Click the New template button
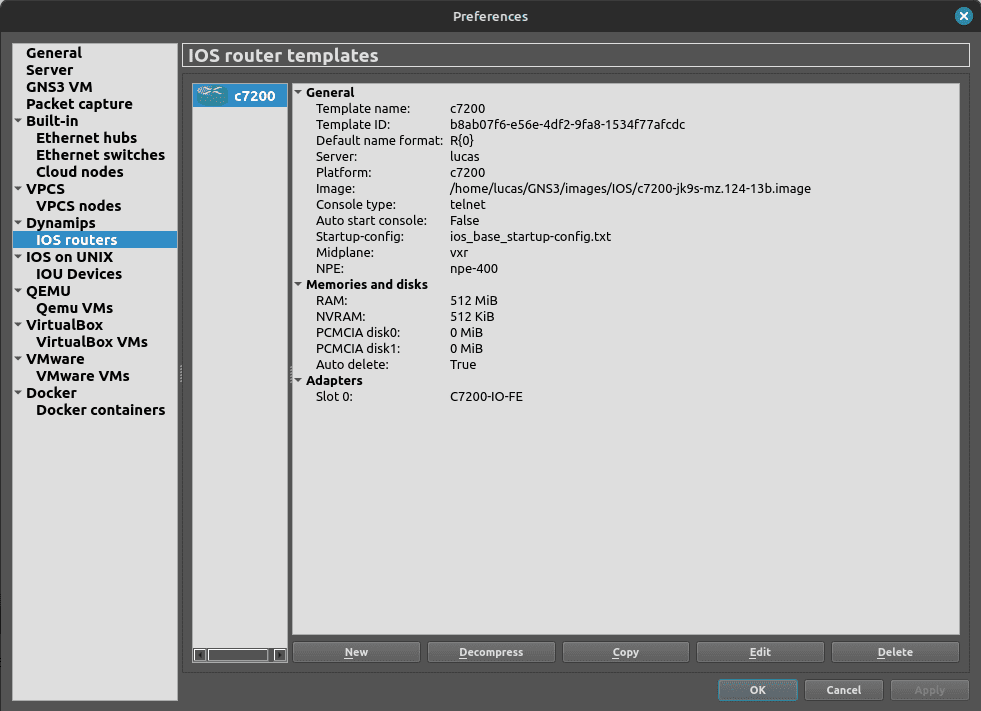This screenshot has width=981, height=711. coord(356,652)
